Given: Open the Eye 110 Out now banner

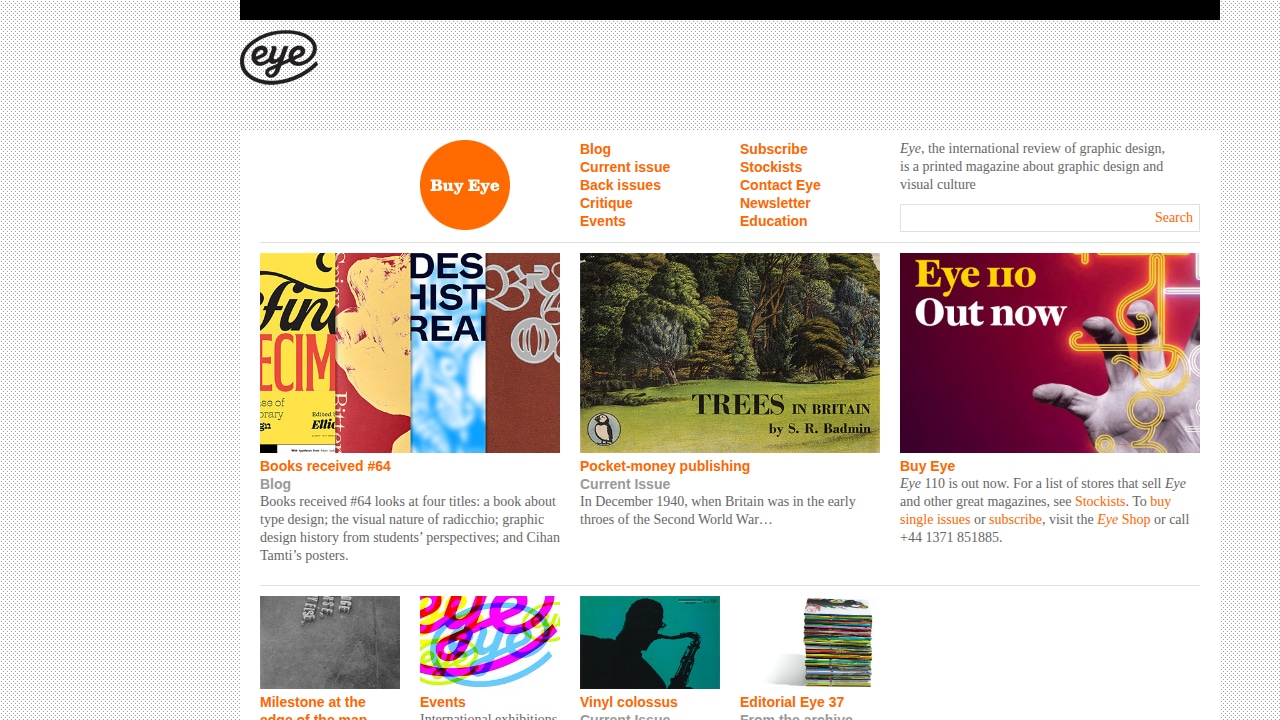Looking at the screenshot, I should (1050, 353).
